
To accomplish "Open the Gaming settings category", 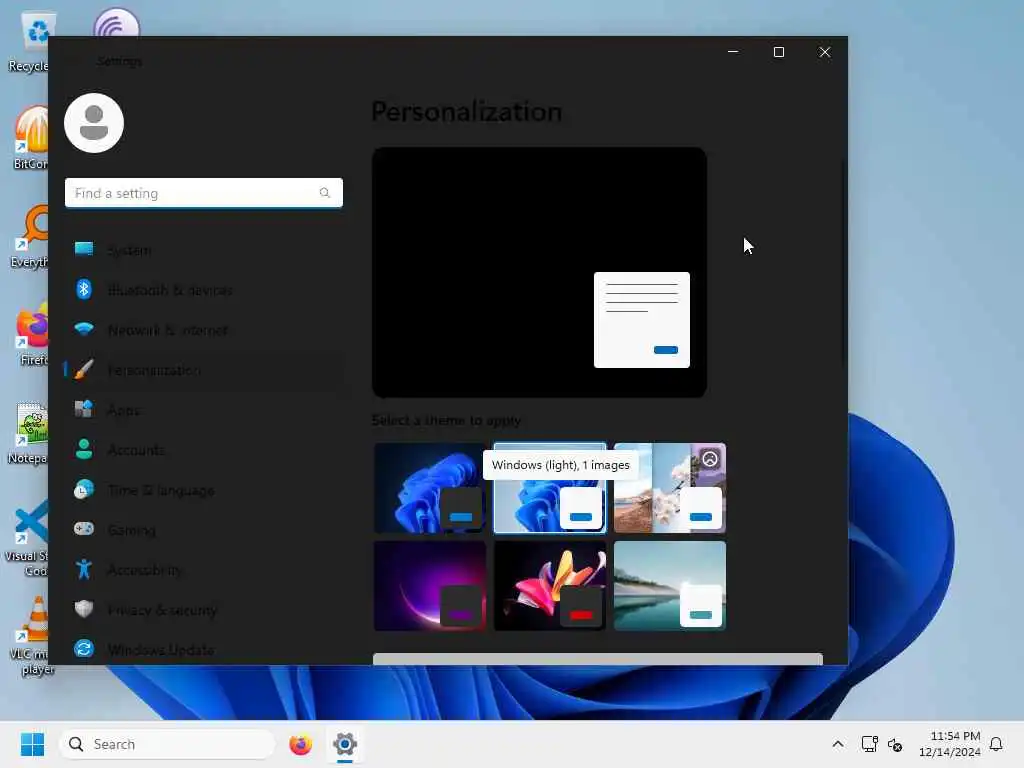I will [204, 530].
